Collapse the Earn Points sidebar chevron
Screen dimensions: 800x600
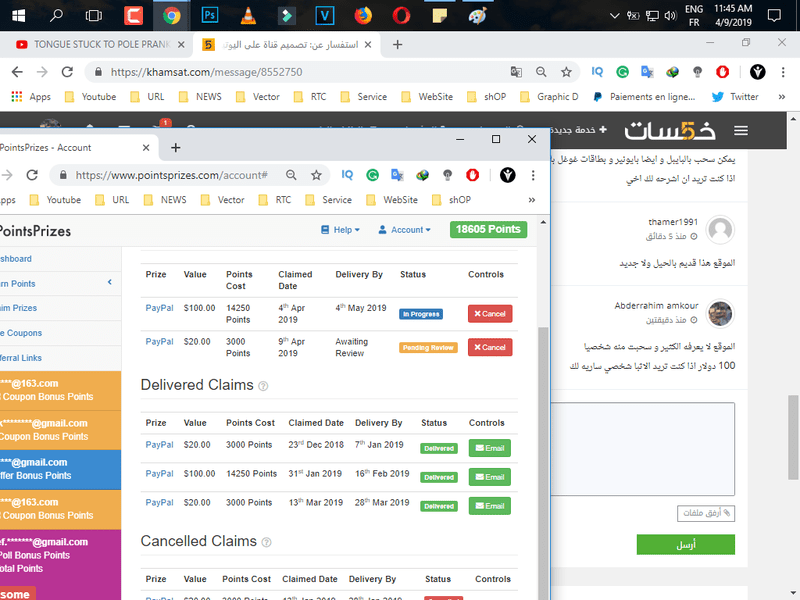[x=109, y=283]
